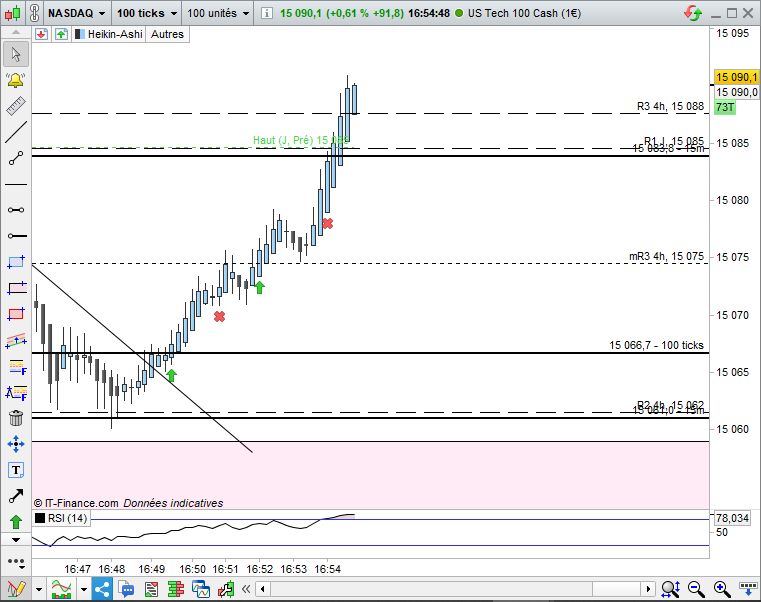Click the Haut (J, Pré) green label
This screenshot has width=761, height=602.
(x=300, y=140)
